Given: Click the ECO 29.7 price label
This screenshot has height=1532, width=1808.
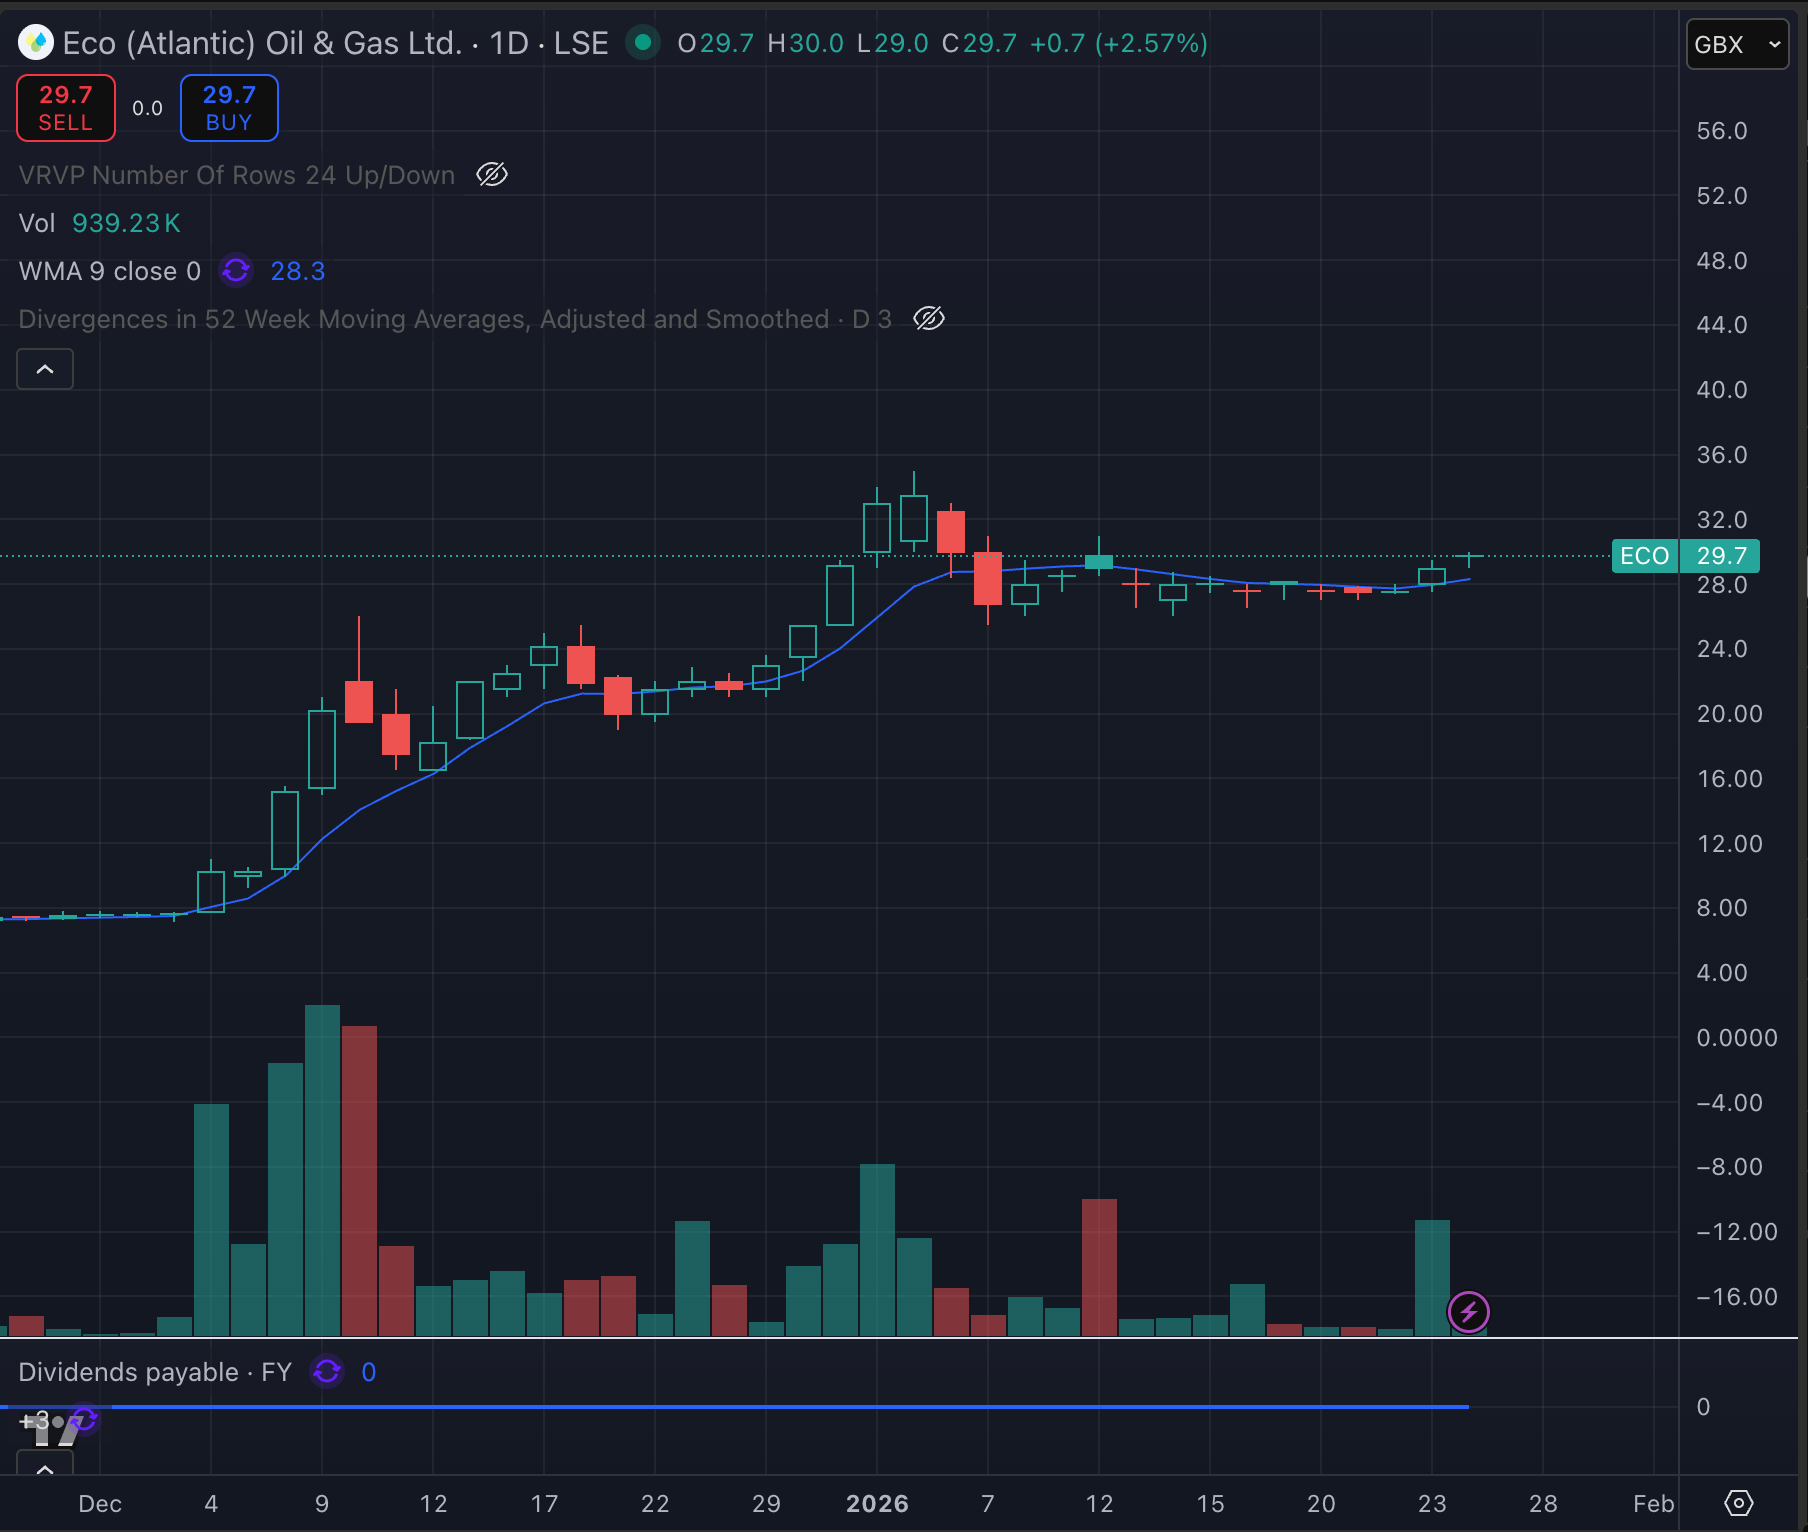Looking at the screenshot, I should 1686,556.
